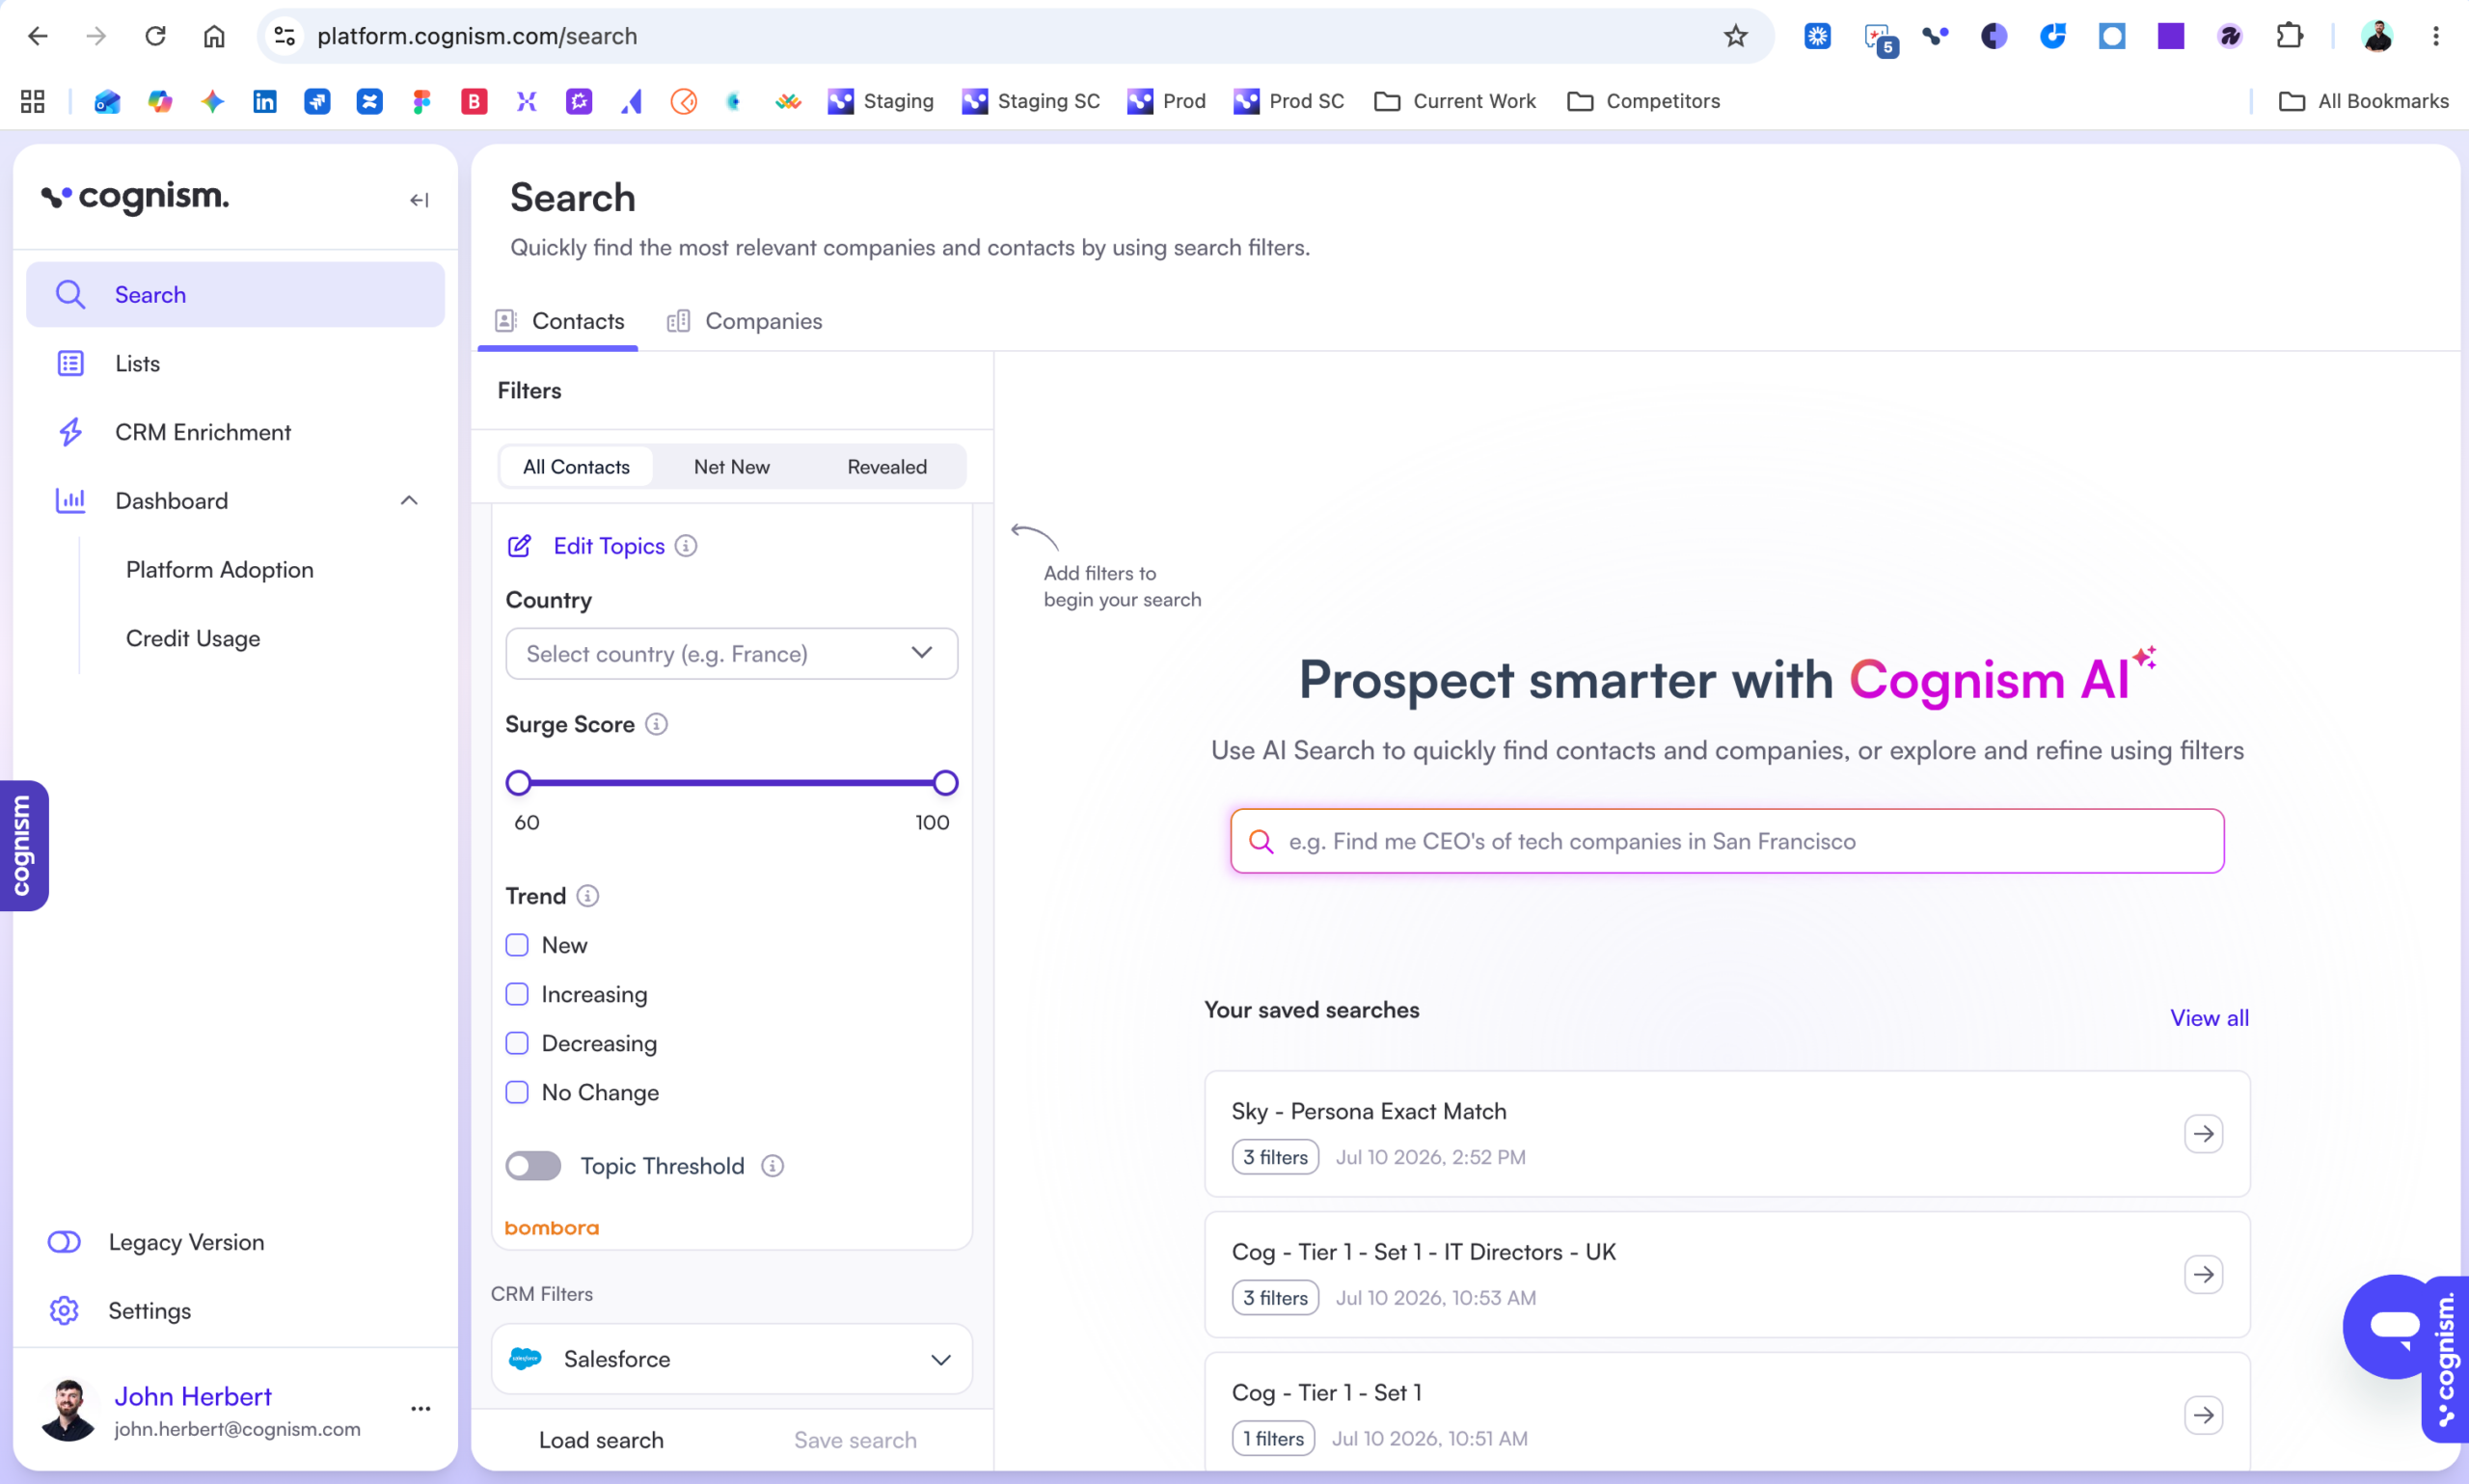This screenshot has width=2469, height=1484.
Task: Open Lists in sidebar
Action: (x=235, y=363)
